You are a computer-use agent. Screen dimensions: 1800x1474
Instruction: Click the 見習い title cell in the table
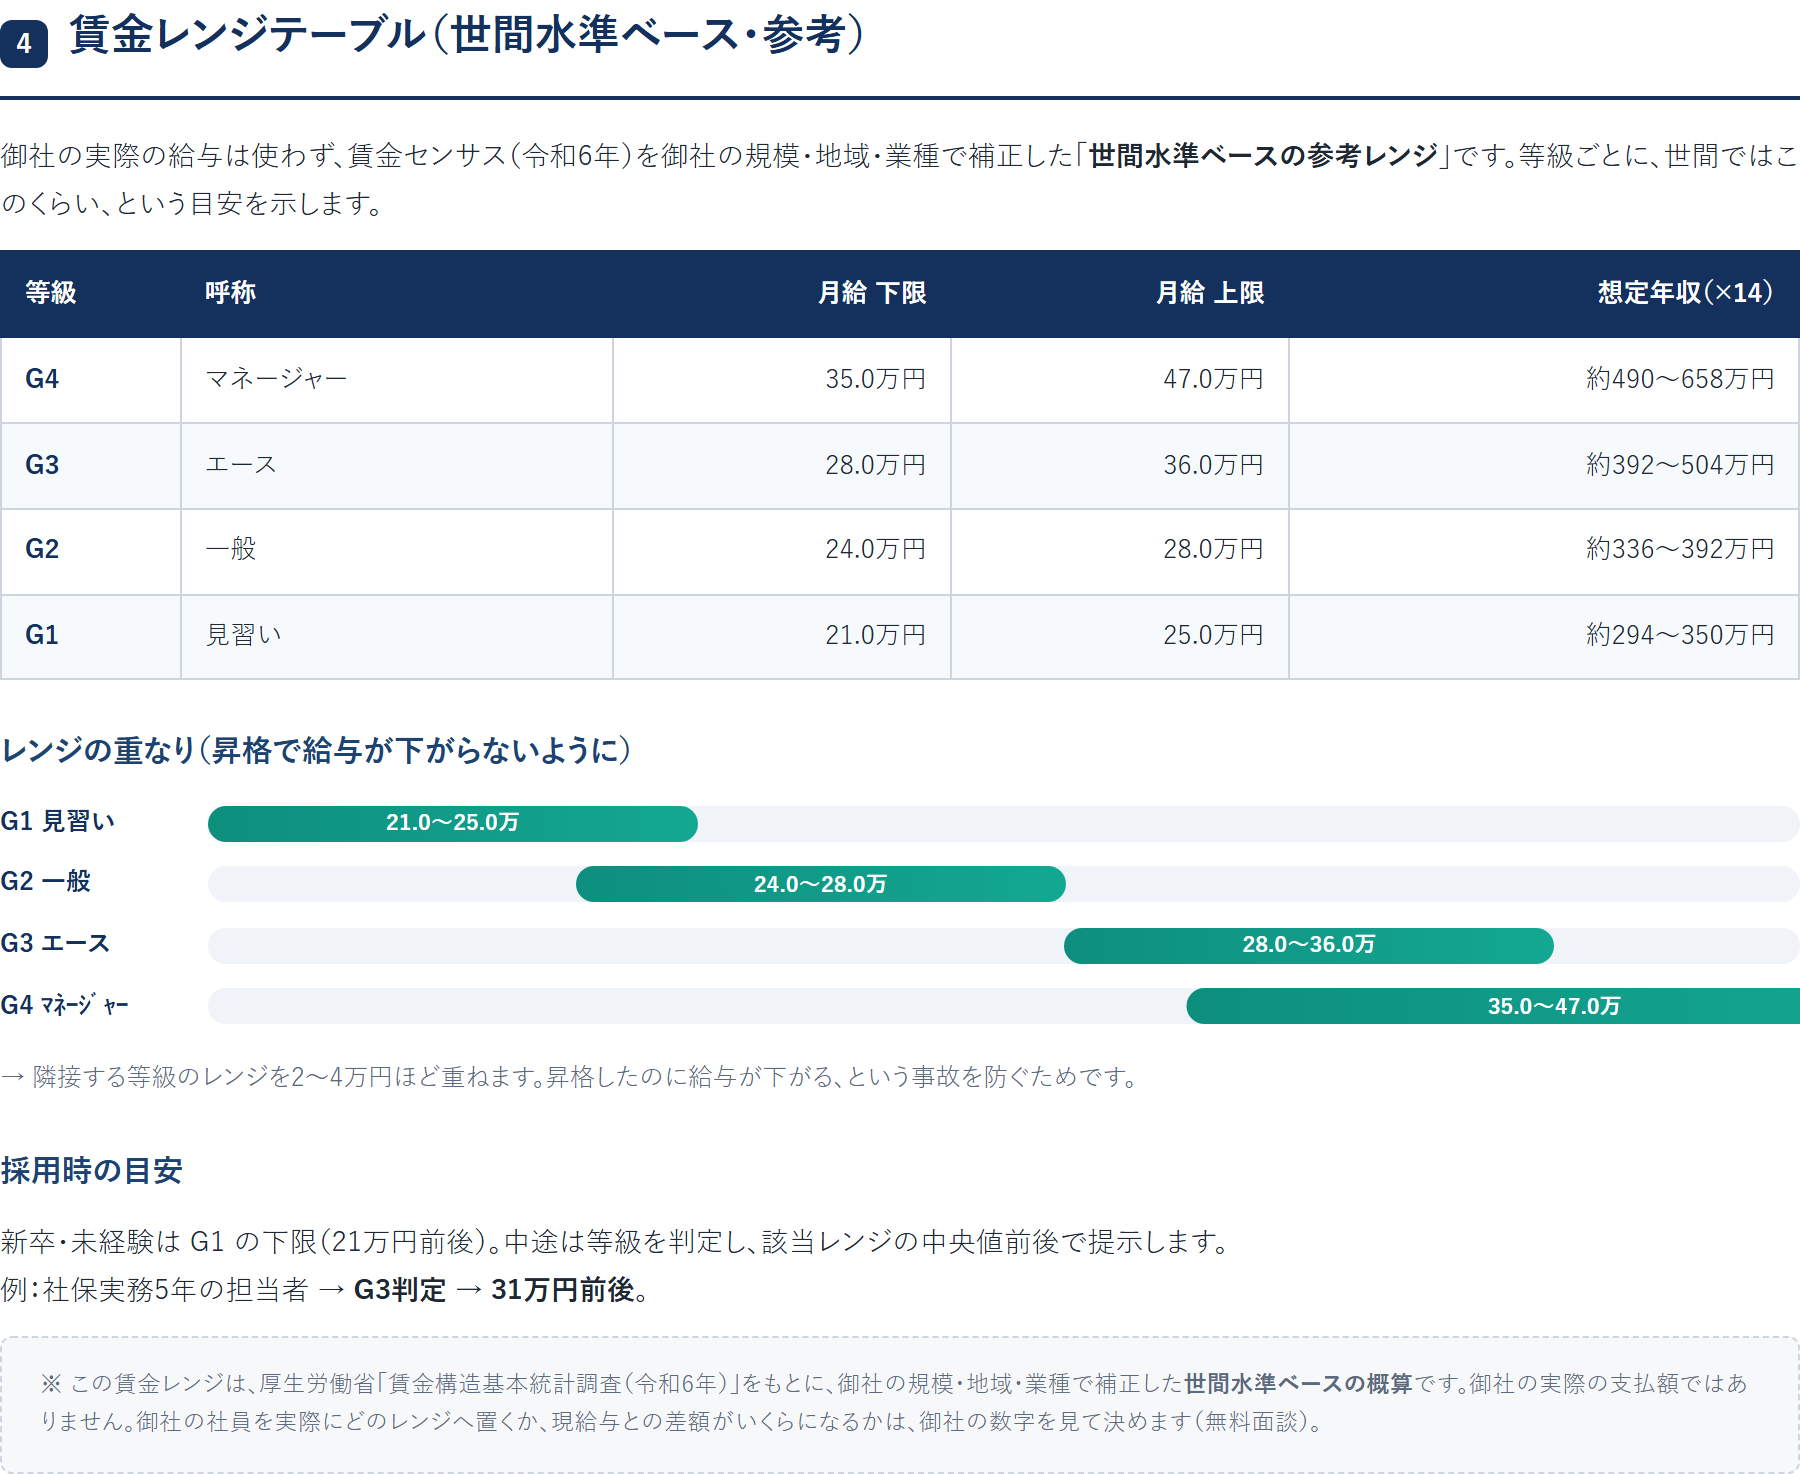396,636
